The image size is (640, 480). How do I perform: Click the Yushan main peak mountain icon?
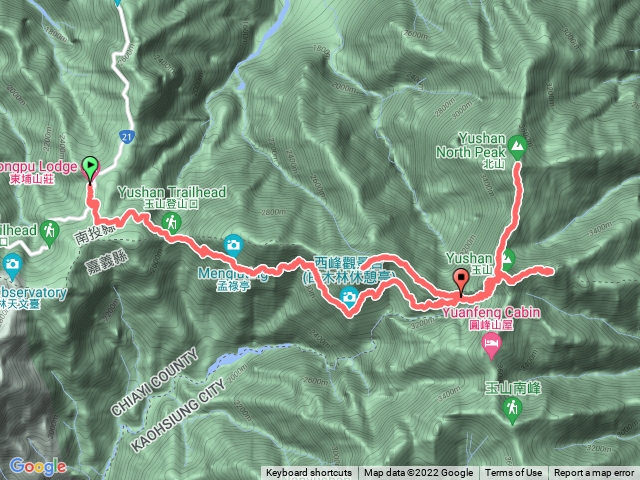(x=507, y=259)
